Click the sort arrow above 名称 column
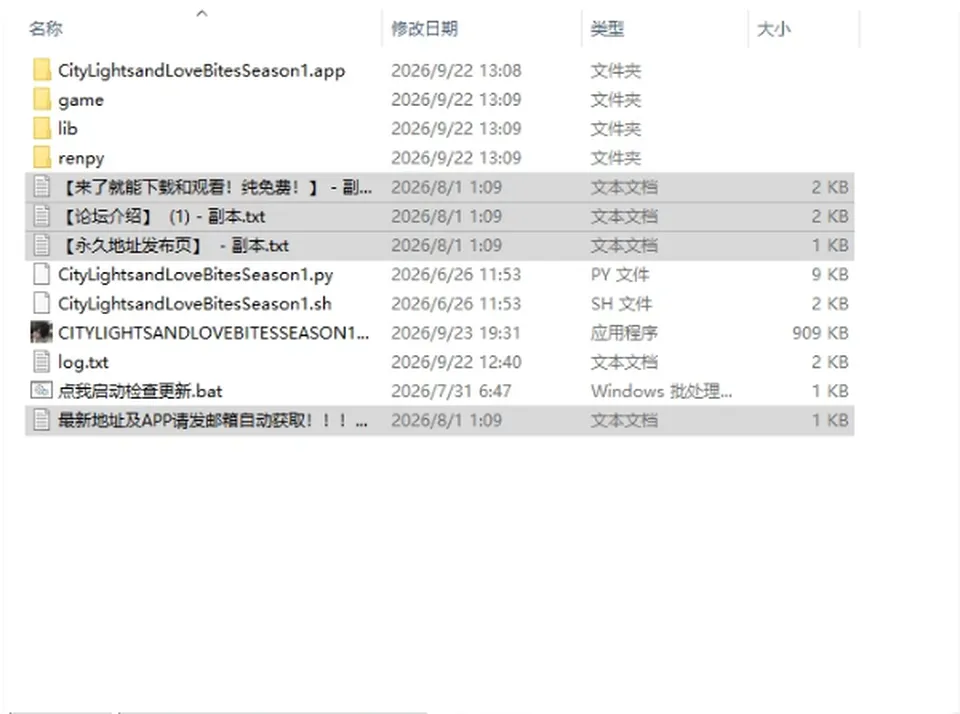 [x=202, y=13]
